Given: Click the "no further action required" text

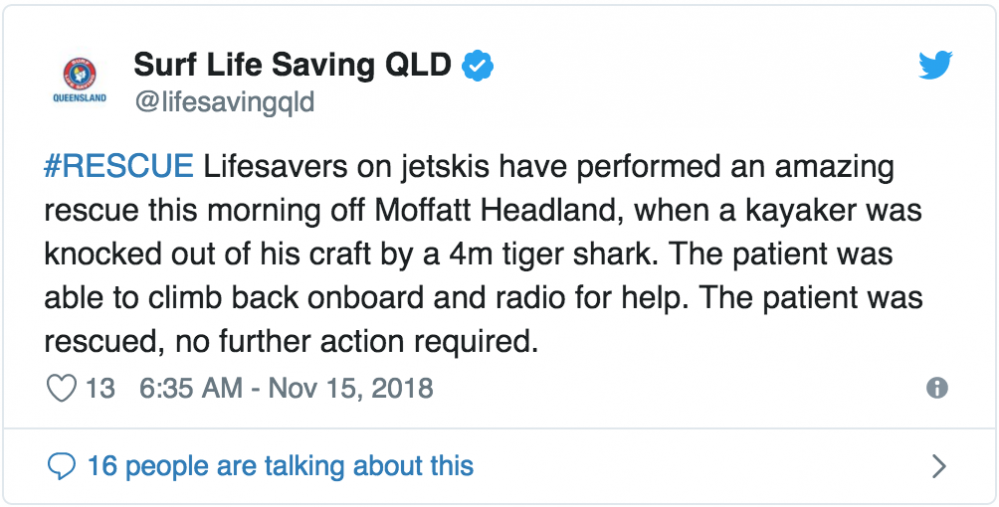Looking at the screenshot, I should click(x=349, y=342).
